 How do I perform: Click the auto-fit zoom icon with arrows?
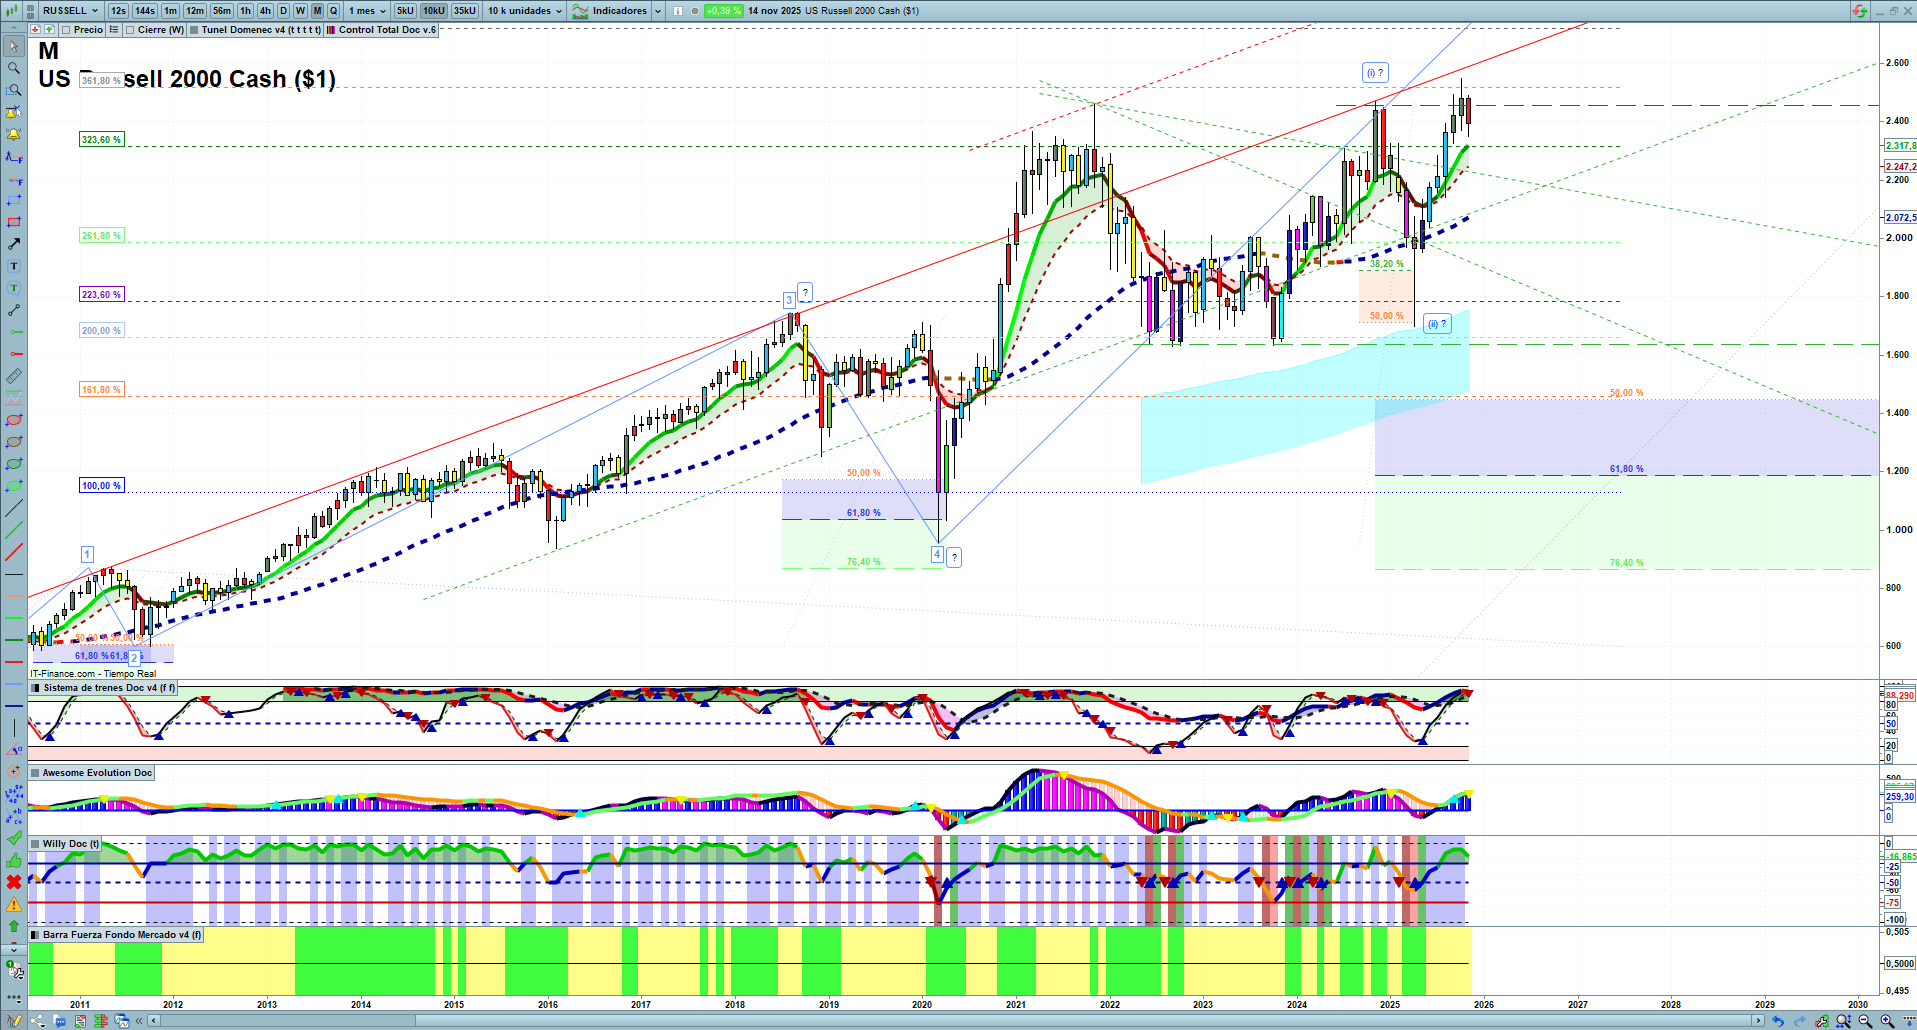coord(1843,1021)
